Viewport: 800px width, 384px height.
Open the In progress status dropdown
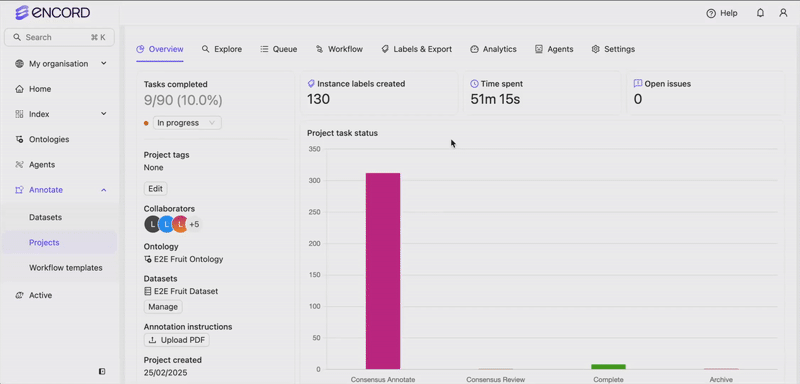[187, 123]
